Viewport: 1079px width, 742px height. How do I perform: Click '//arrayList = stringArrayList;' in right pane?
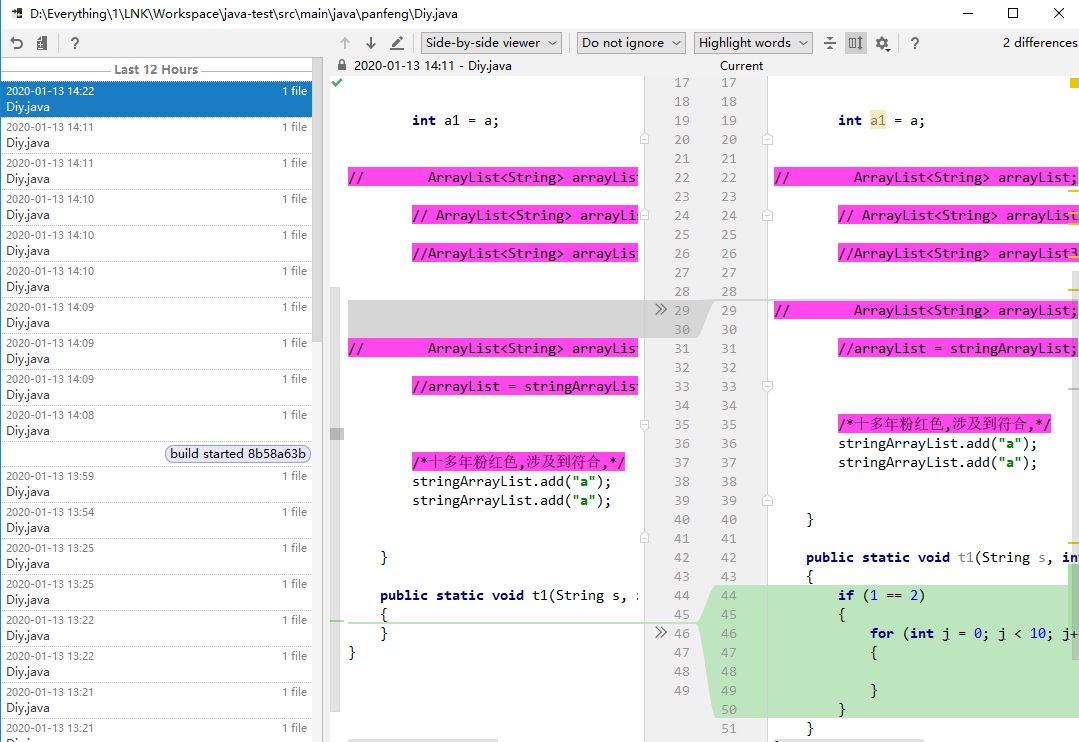tap(957, 348)
